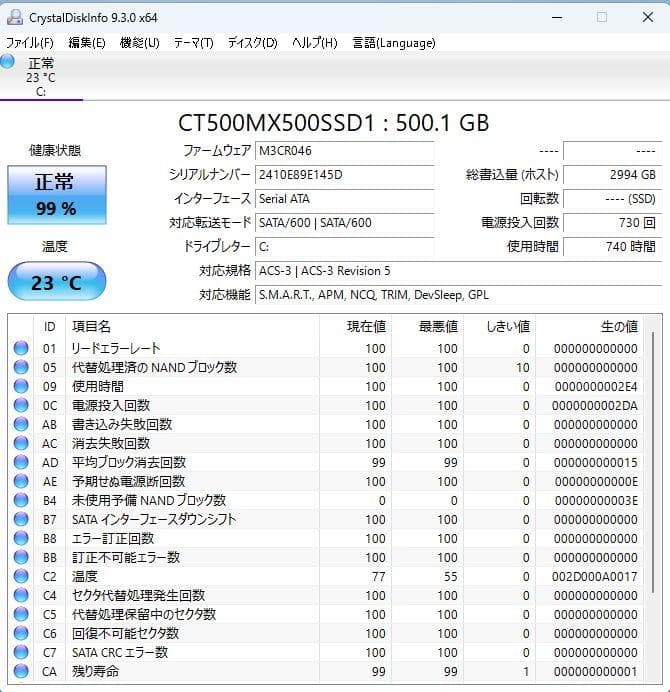Screen dimensions: 670x692
Task: Click the status orb for row 05 代替処理済
Action: 21,367
